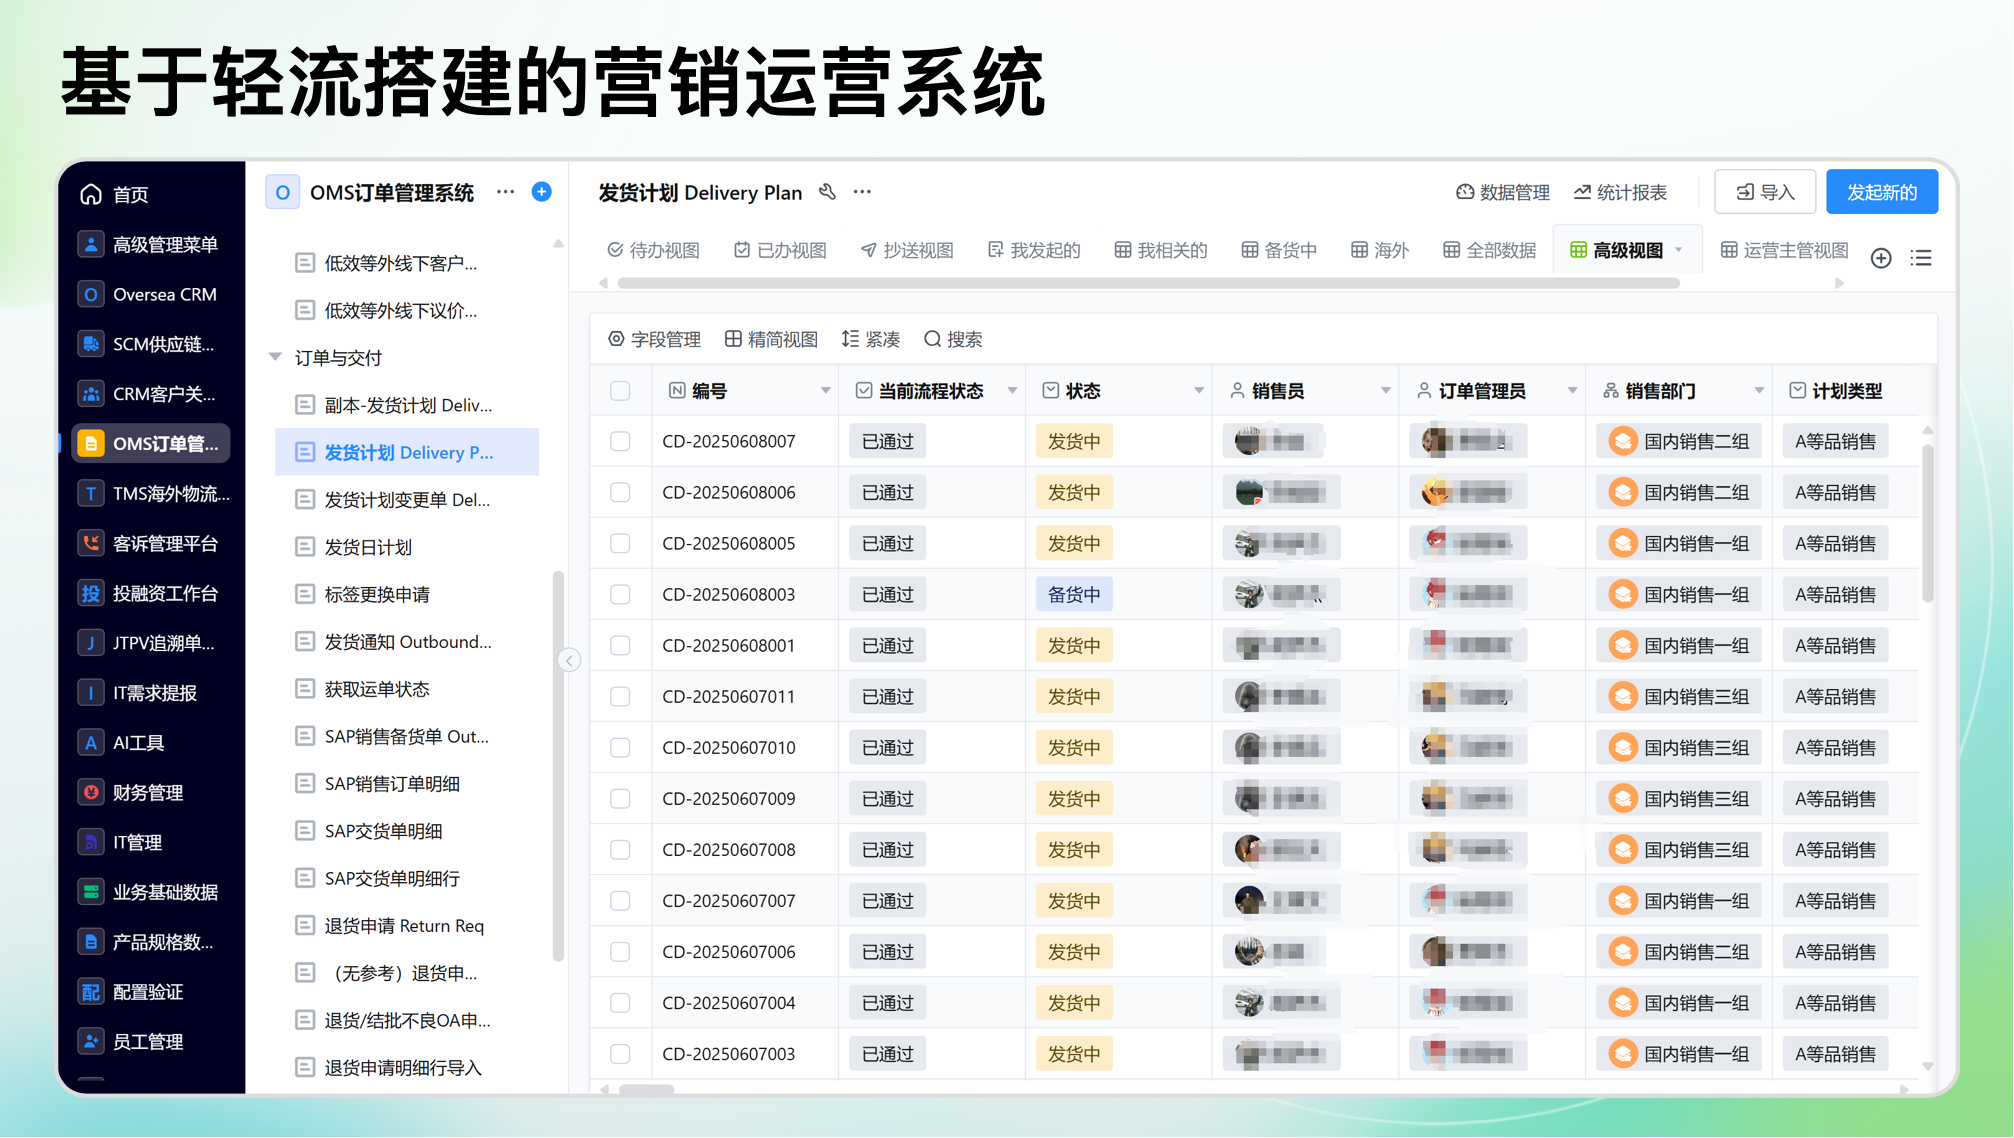Click the 搜索 search field in toolbar
Image resolution: width=2014 pixels, height=1138 pixels.
[952, 340]
